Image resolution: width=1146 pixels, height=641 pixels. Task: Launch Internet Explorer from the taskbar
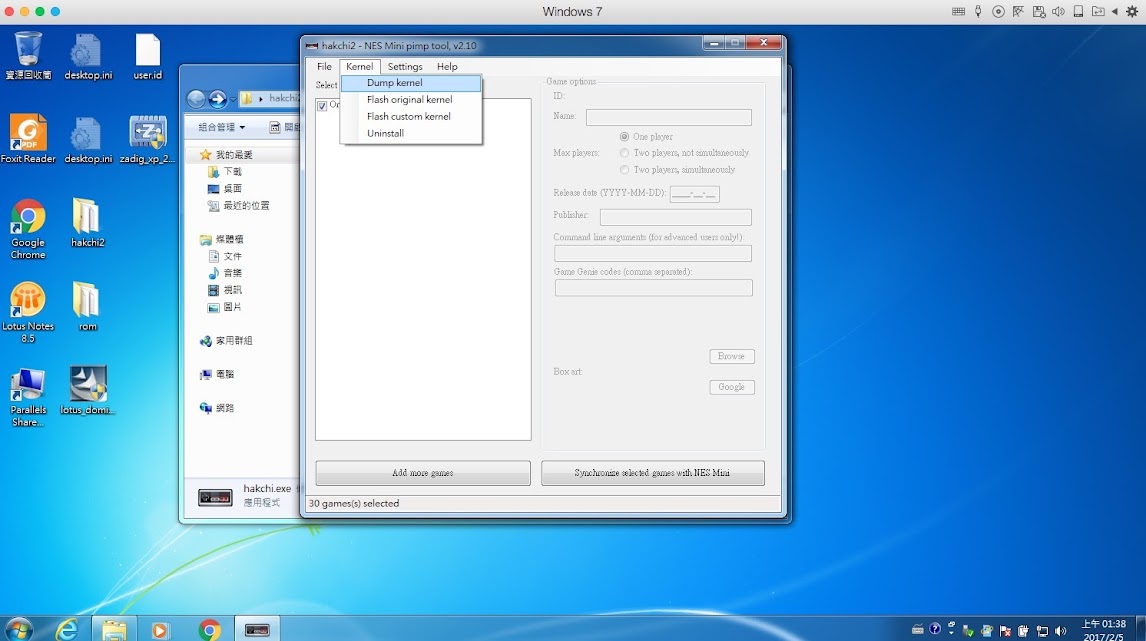click(67, 629)
